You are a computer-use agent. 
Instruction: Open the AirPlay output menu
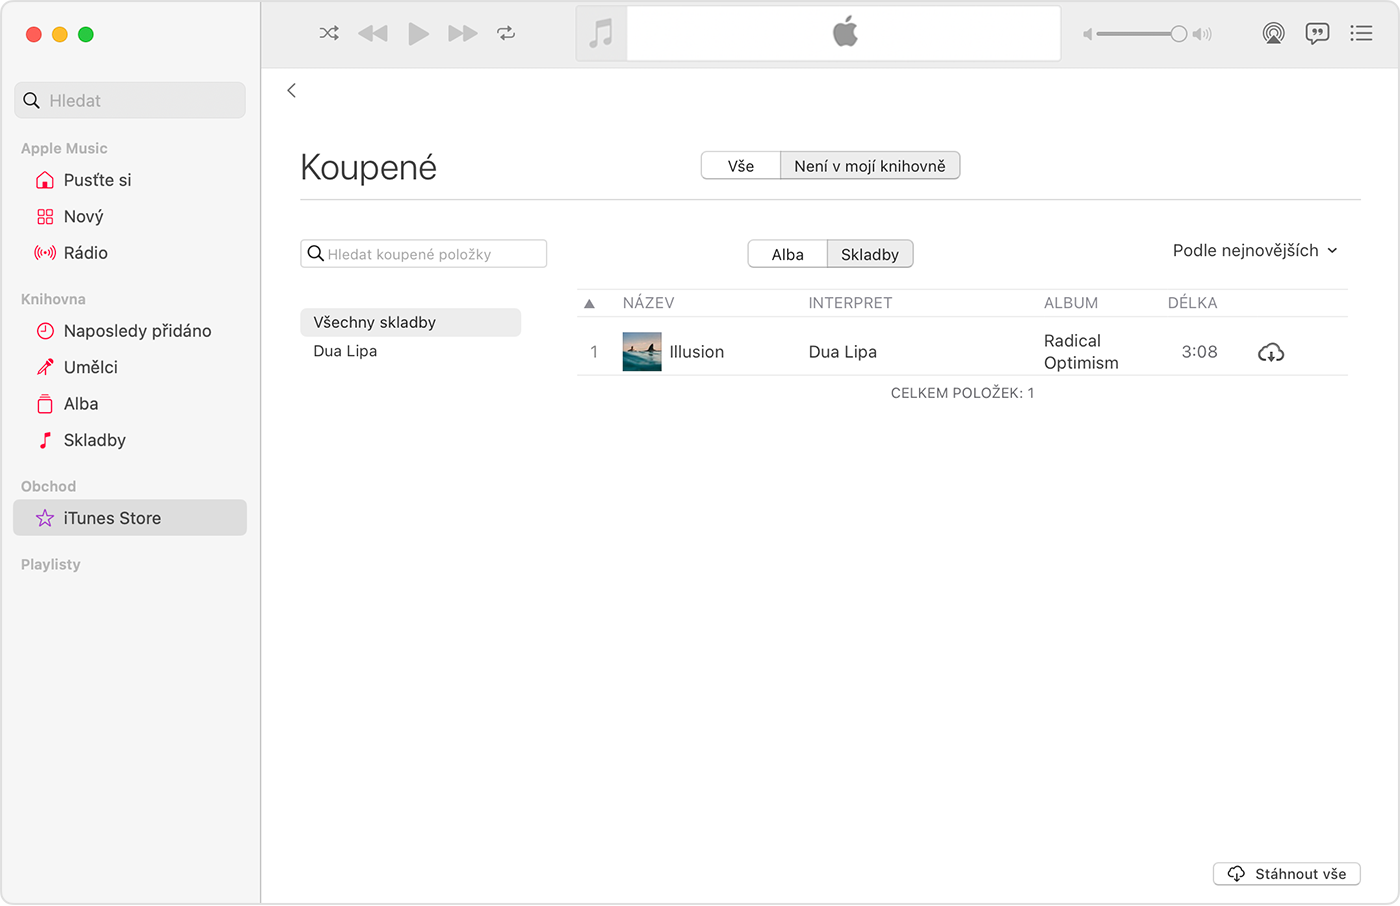pyautogui.click(x=1273, y=33)
